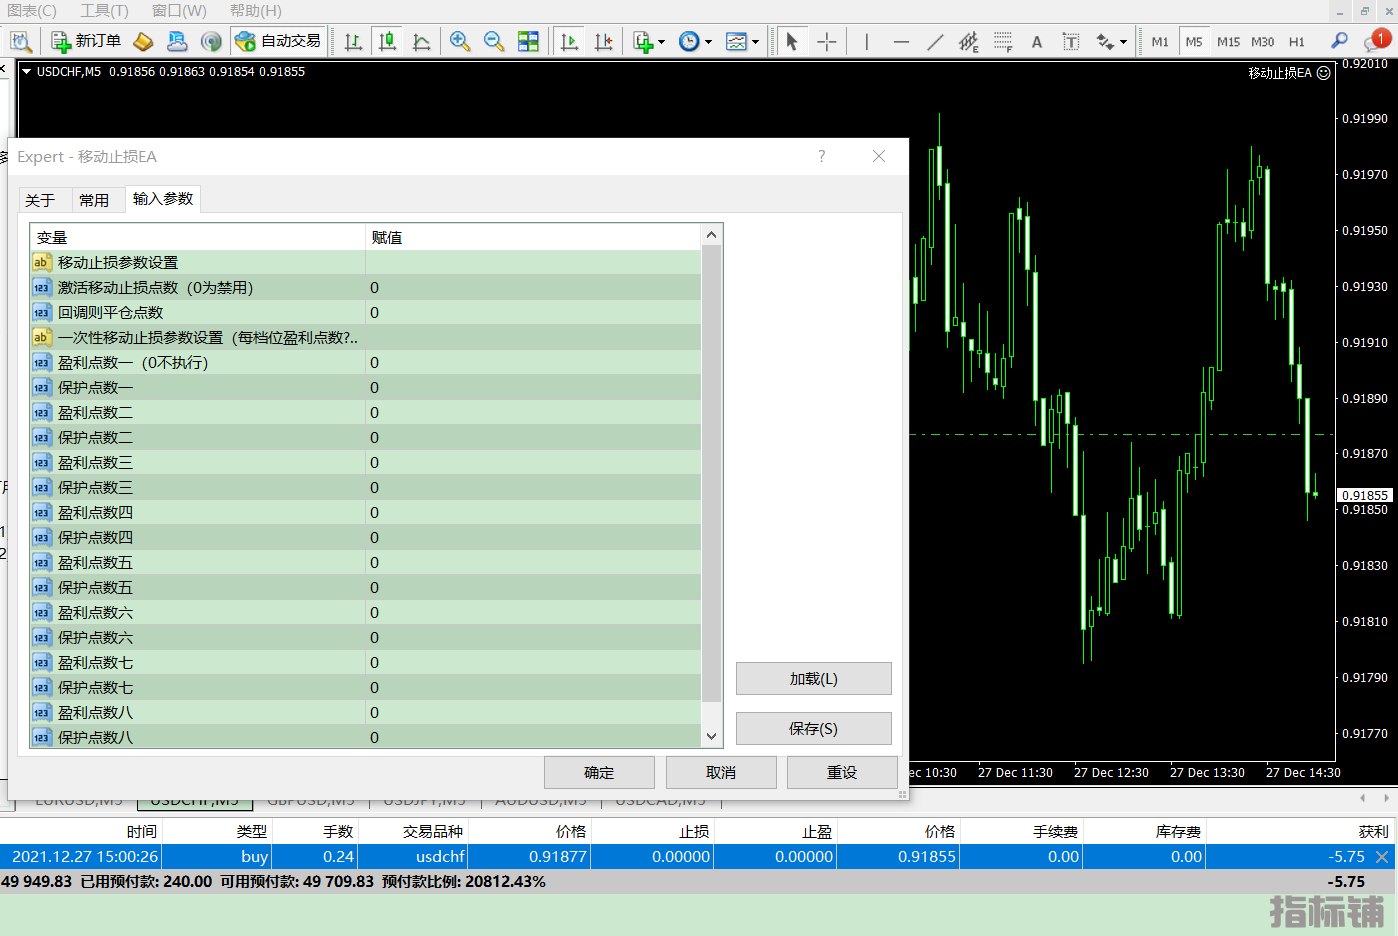The width and height of the screenshot is (1398, 936).
Task: Switch chart to candlestick mode
Action: (x=387, y=41)
